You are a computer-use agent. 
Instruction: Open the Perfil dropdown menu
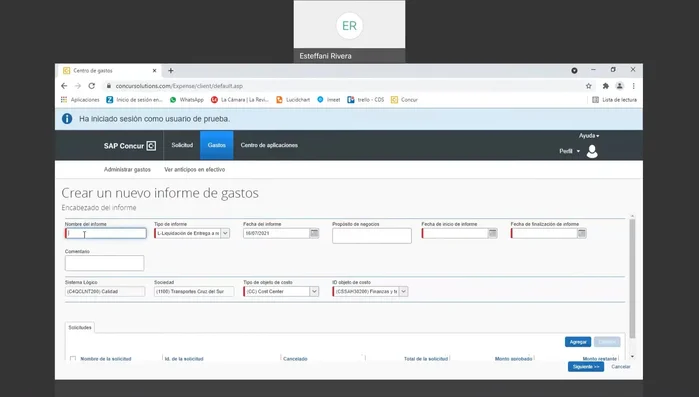[x=570, y=151]
